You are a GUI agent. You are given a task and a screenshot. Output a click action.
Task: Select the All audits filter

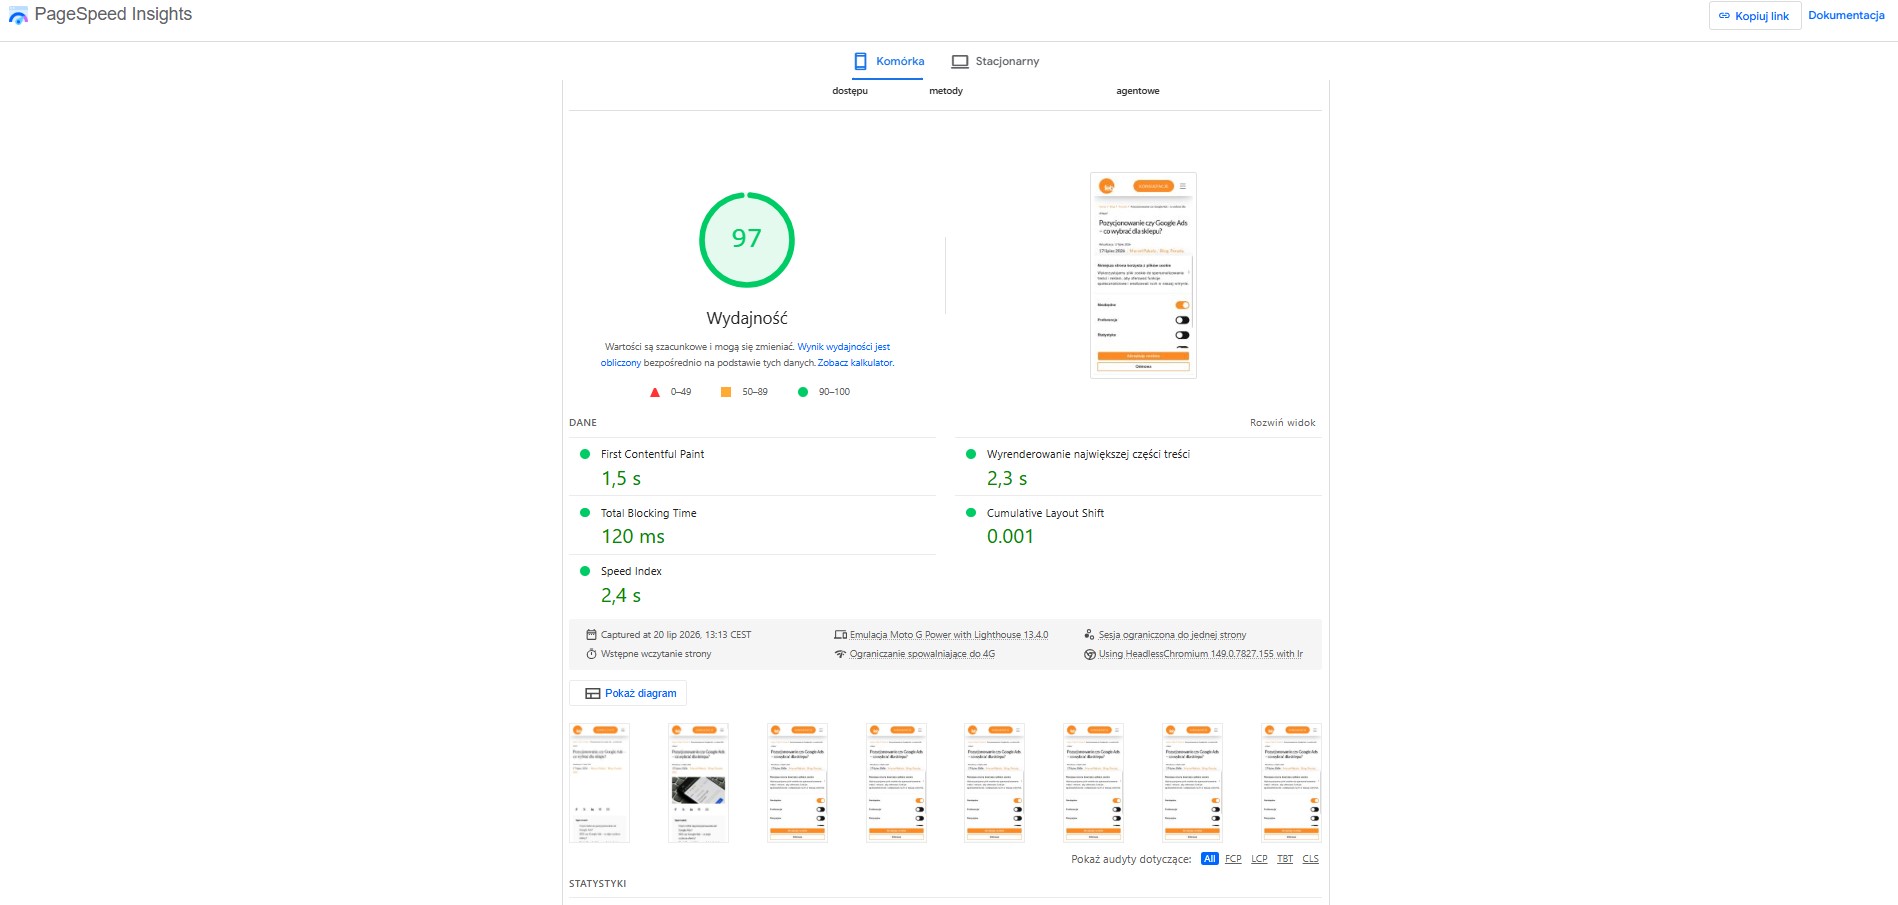[1209, 859]
